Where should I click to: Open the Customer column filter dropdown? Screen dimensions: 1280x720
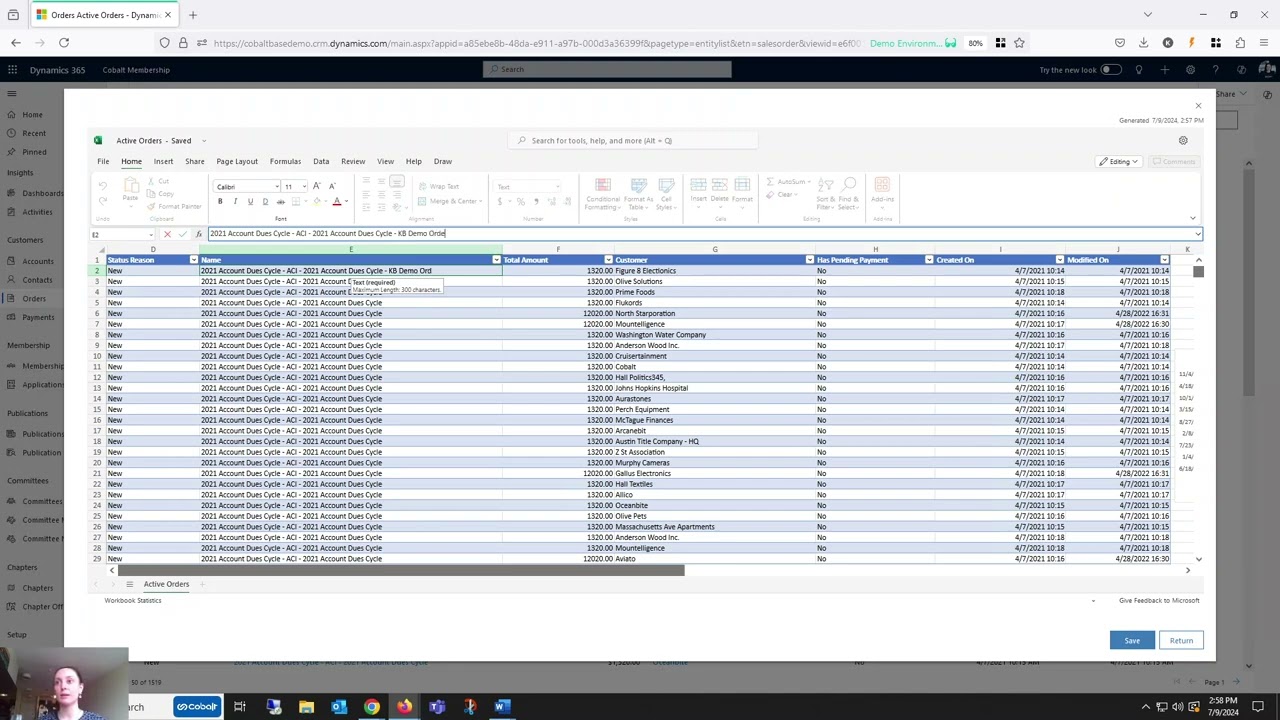coord(809,260)
